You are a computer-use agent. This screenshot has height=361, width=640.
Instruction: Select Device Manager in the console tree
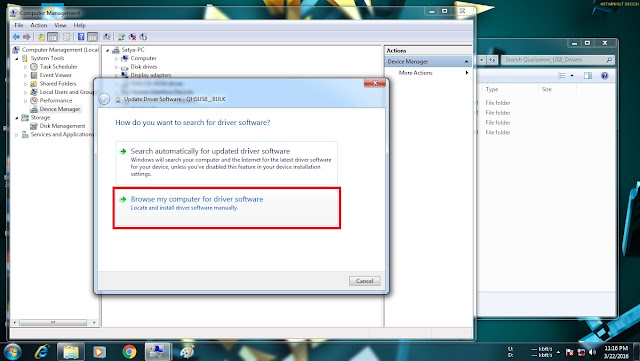point(60,109)
